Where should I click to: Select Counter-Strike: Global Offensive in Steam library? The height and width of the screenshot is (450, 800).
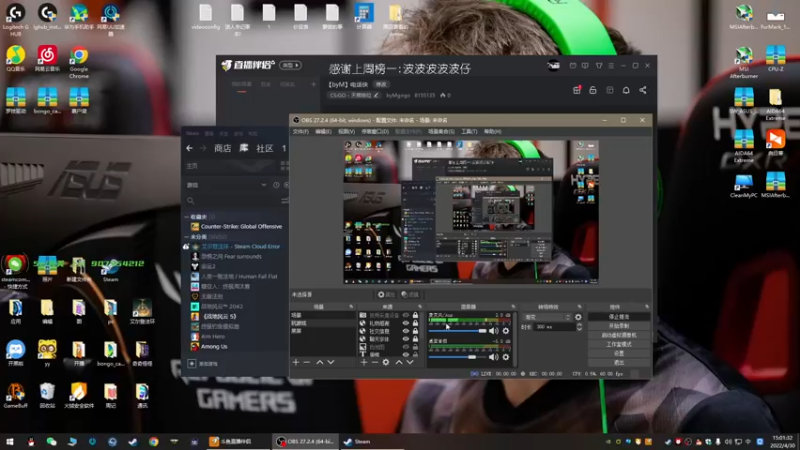point(241,227)
